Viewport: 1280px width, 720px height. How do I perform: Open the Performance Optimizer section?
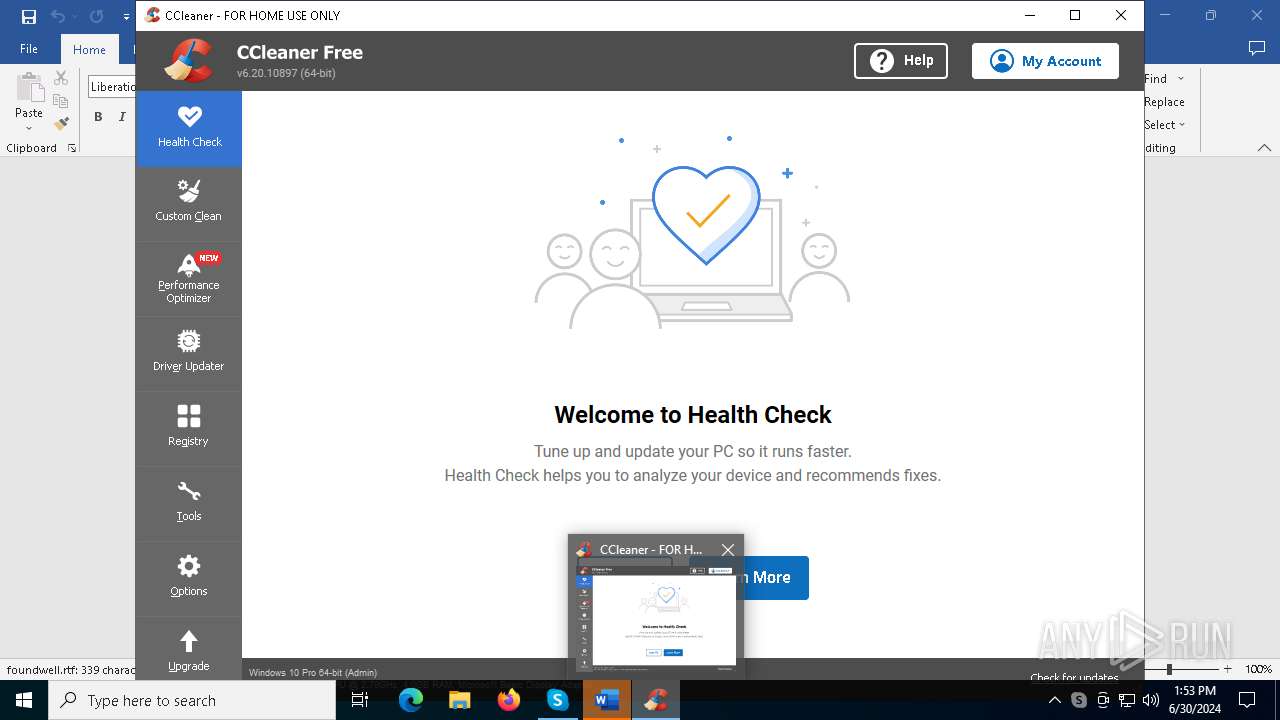tap(189, 279)
